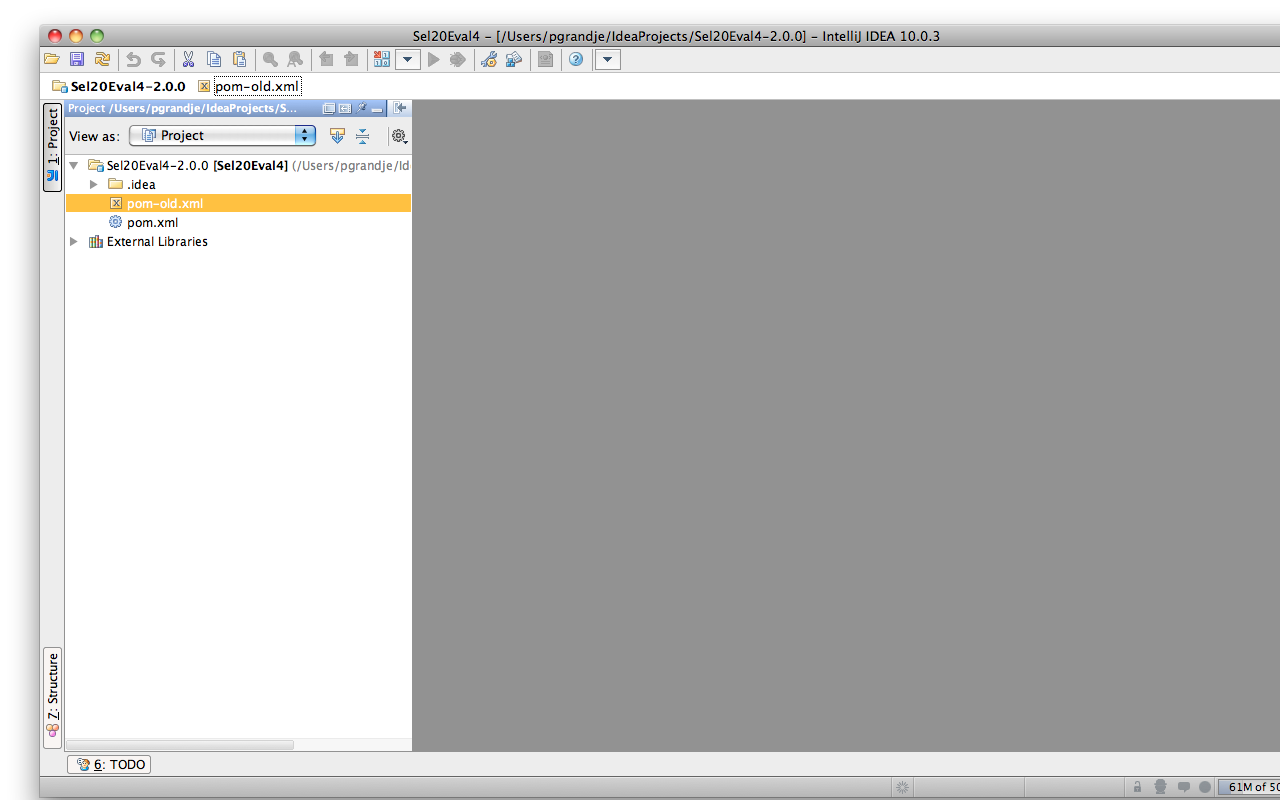Expand the .idea folder
The image size is (1280, 800).
point(94,184)
